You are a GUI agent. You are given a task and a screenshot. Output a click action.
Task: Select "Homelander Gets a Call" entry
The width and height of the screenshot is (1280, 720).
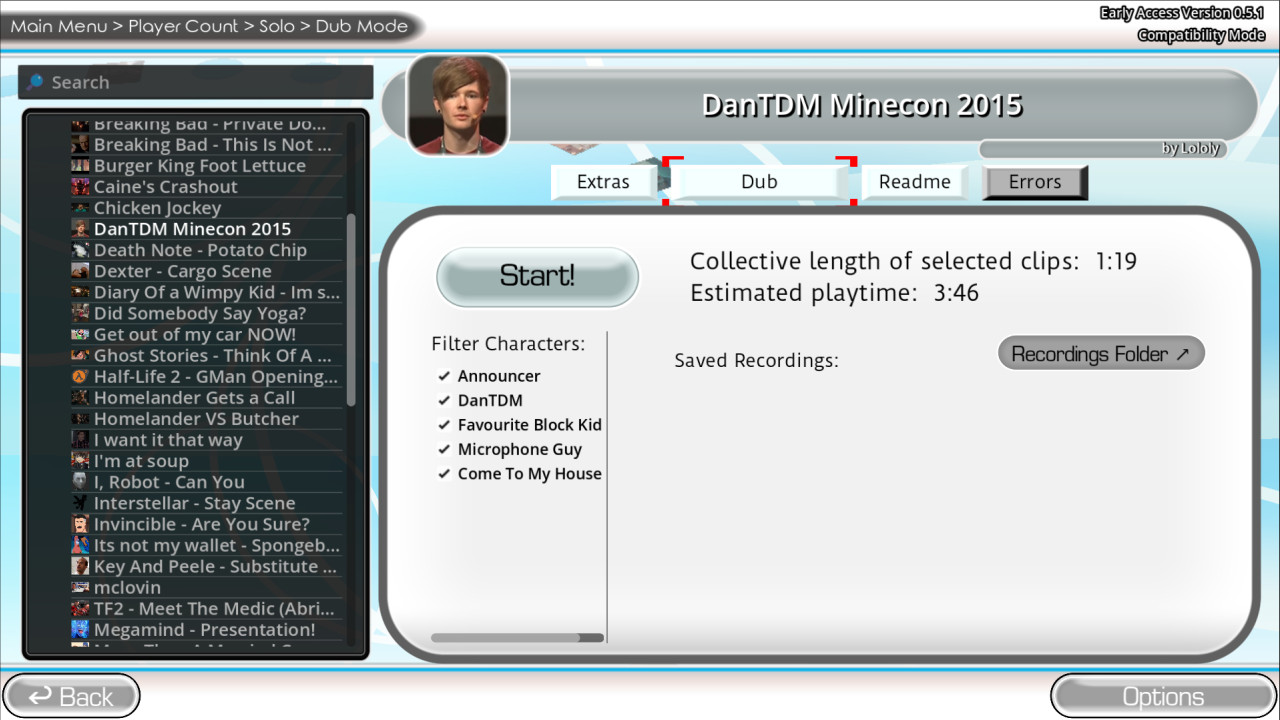tap(207, 398)
